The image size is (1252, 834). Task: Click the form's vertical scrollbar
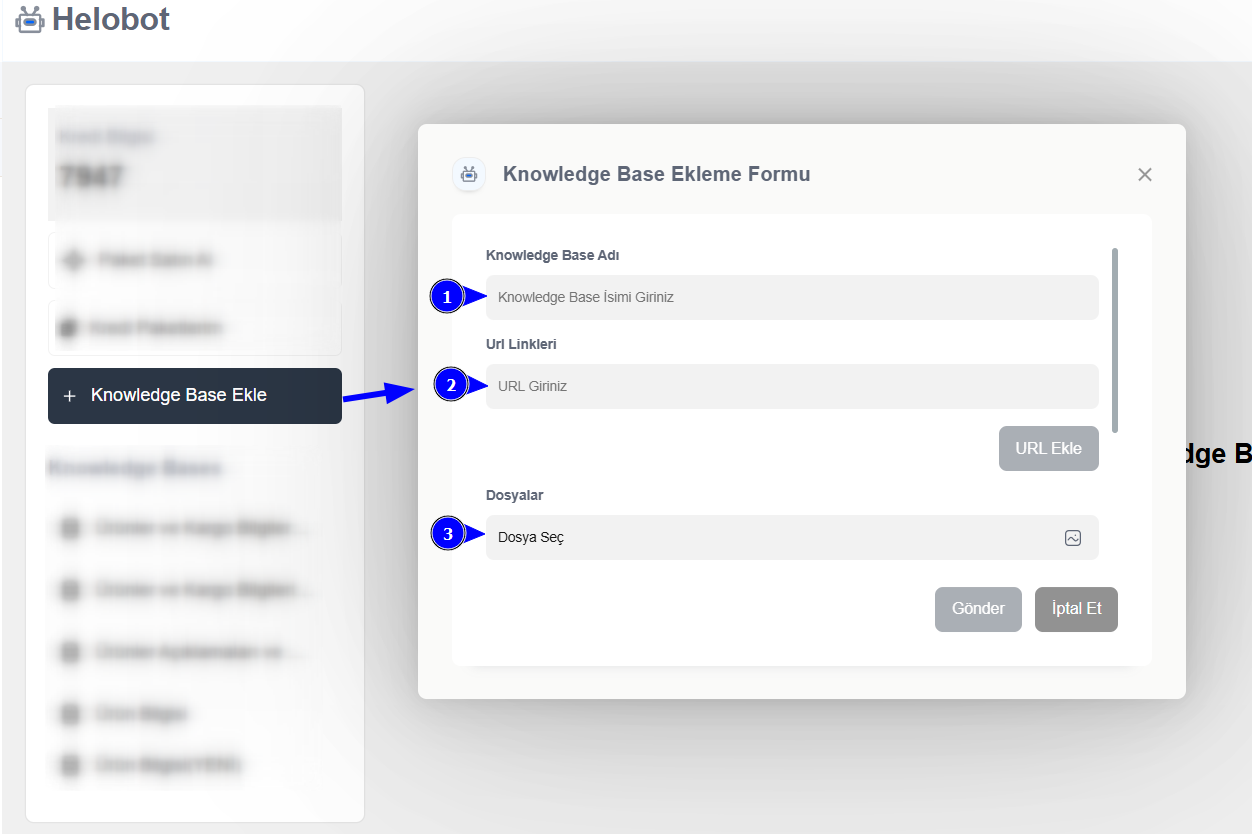[x=1115, y=340]
